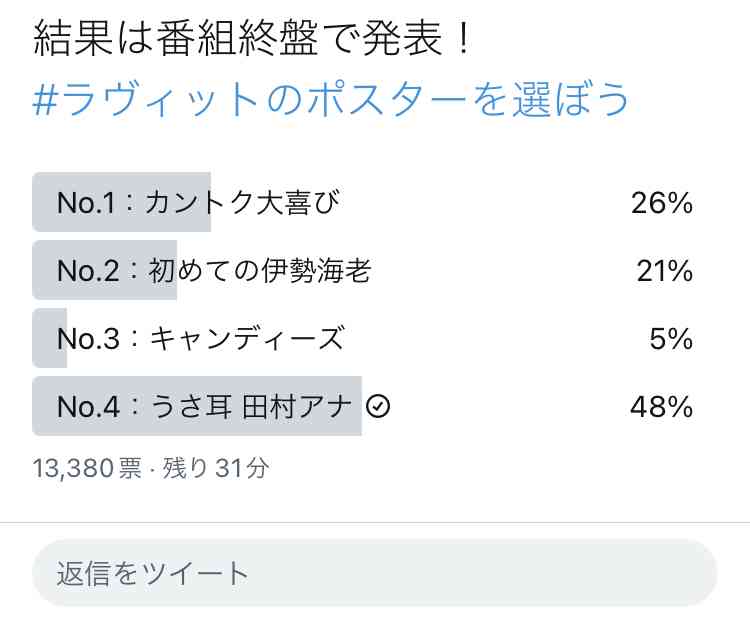Click the short gray bar for No.3
This screenshot has width=750, height=623.
49,338
